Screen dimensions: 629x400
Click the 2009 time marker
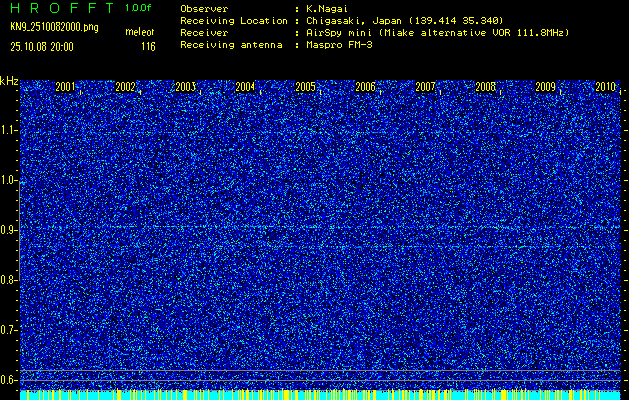545,87
